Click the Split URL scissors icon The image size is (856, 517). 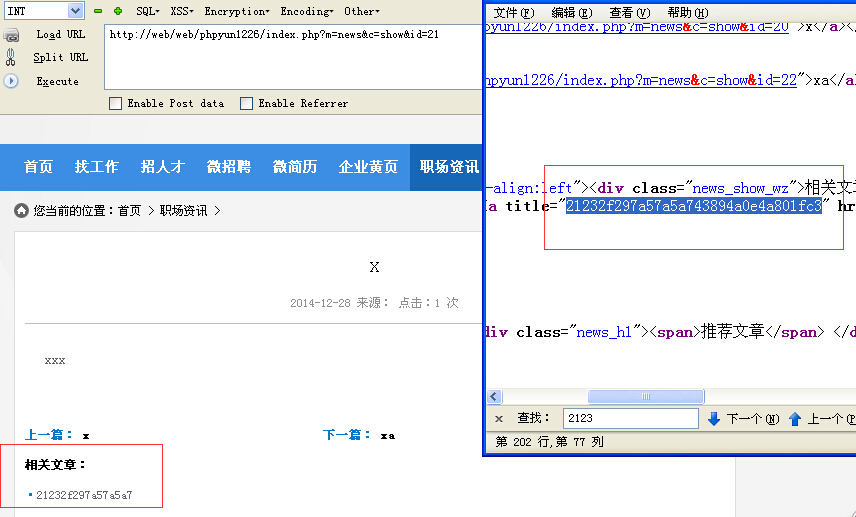click(11, 58)
